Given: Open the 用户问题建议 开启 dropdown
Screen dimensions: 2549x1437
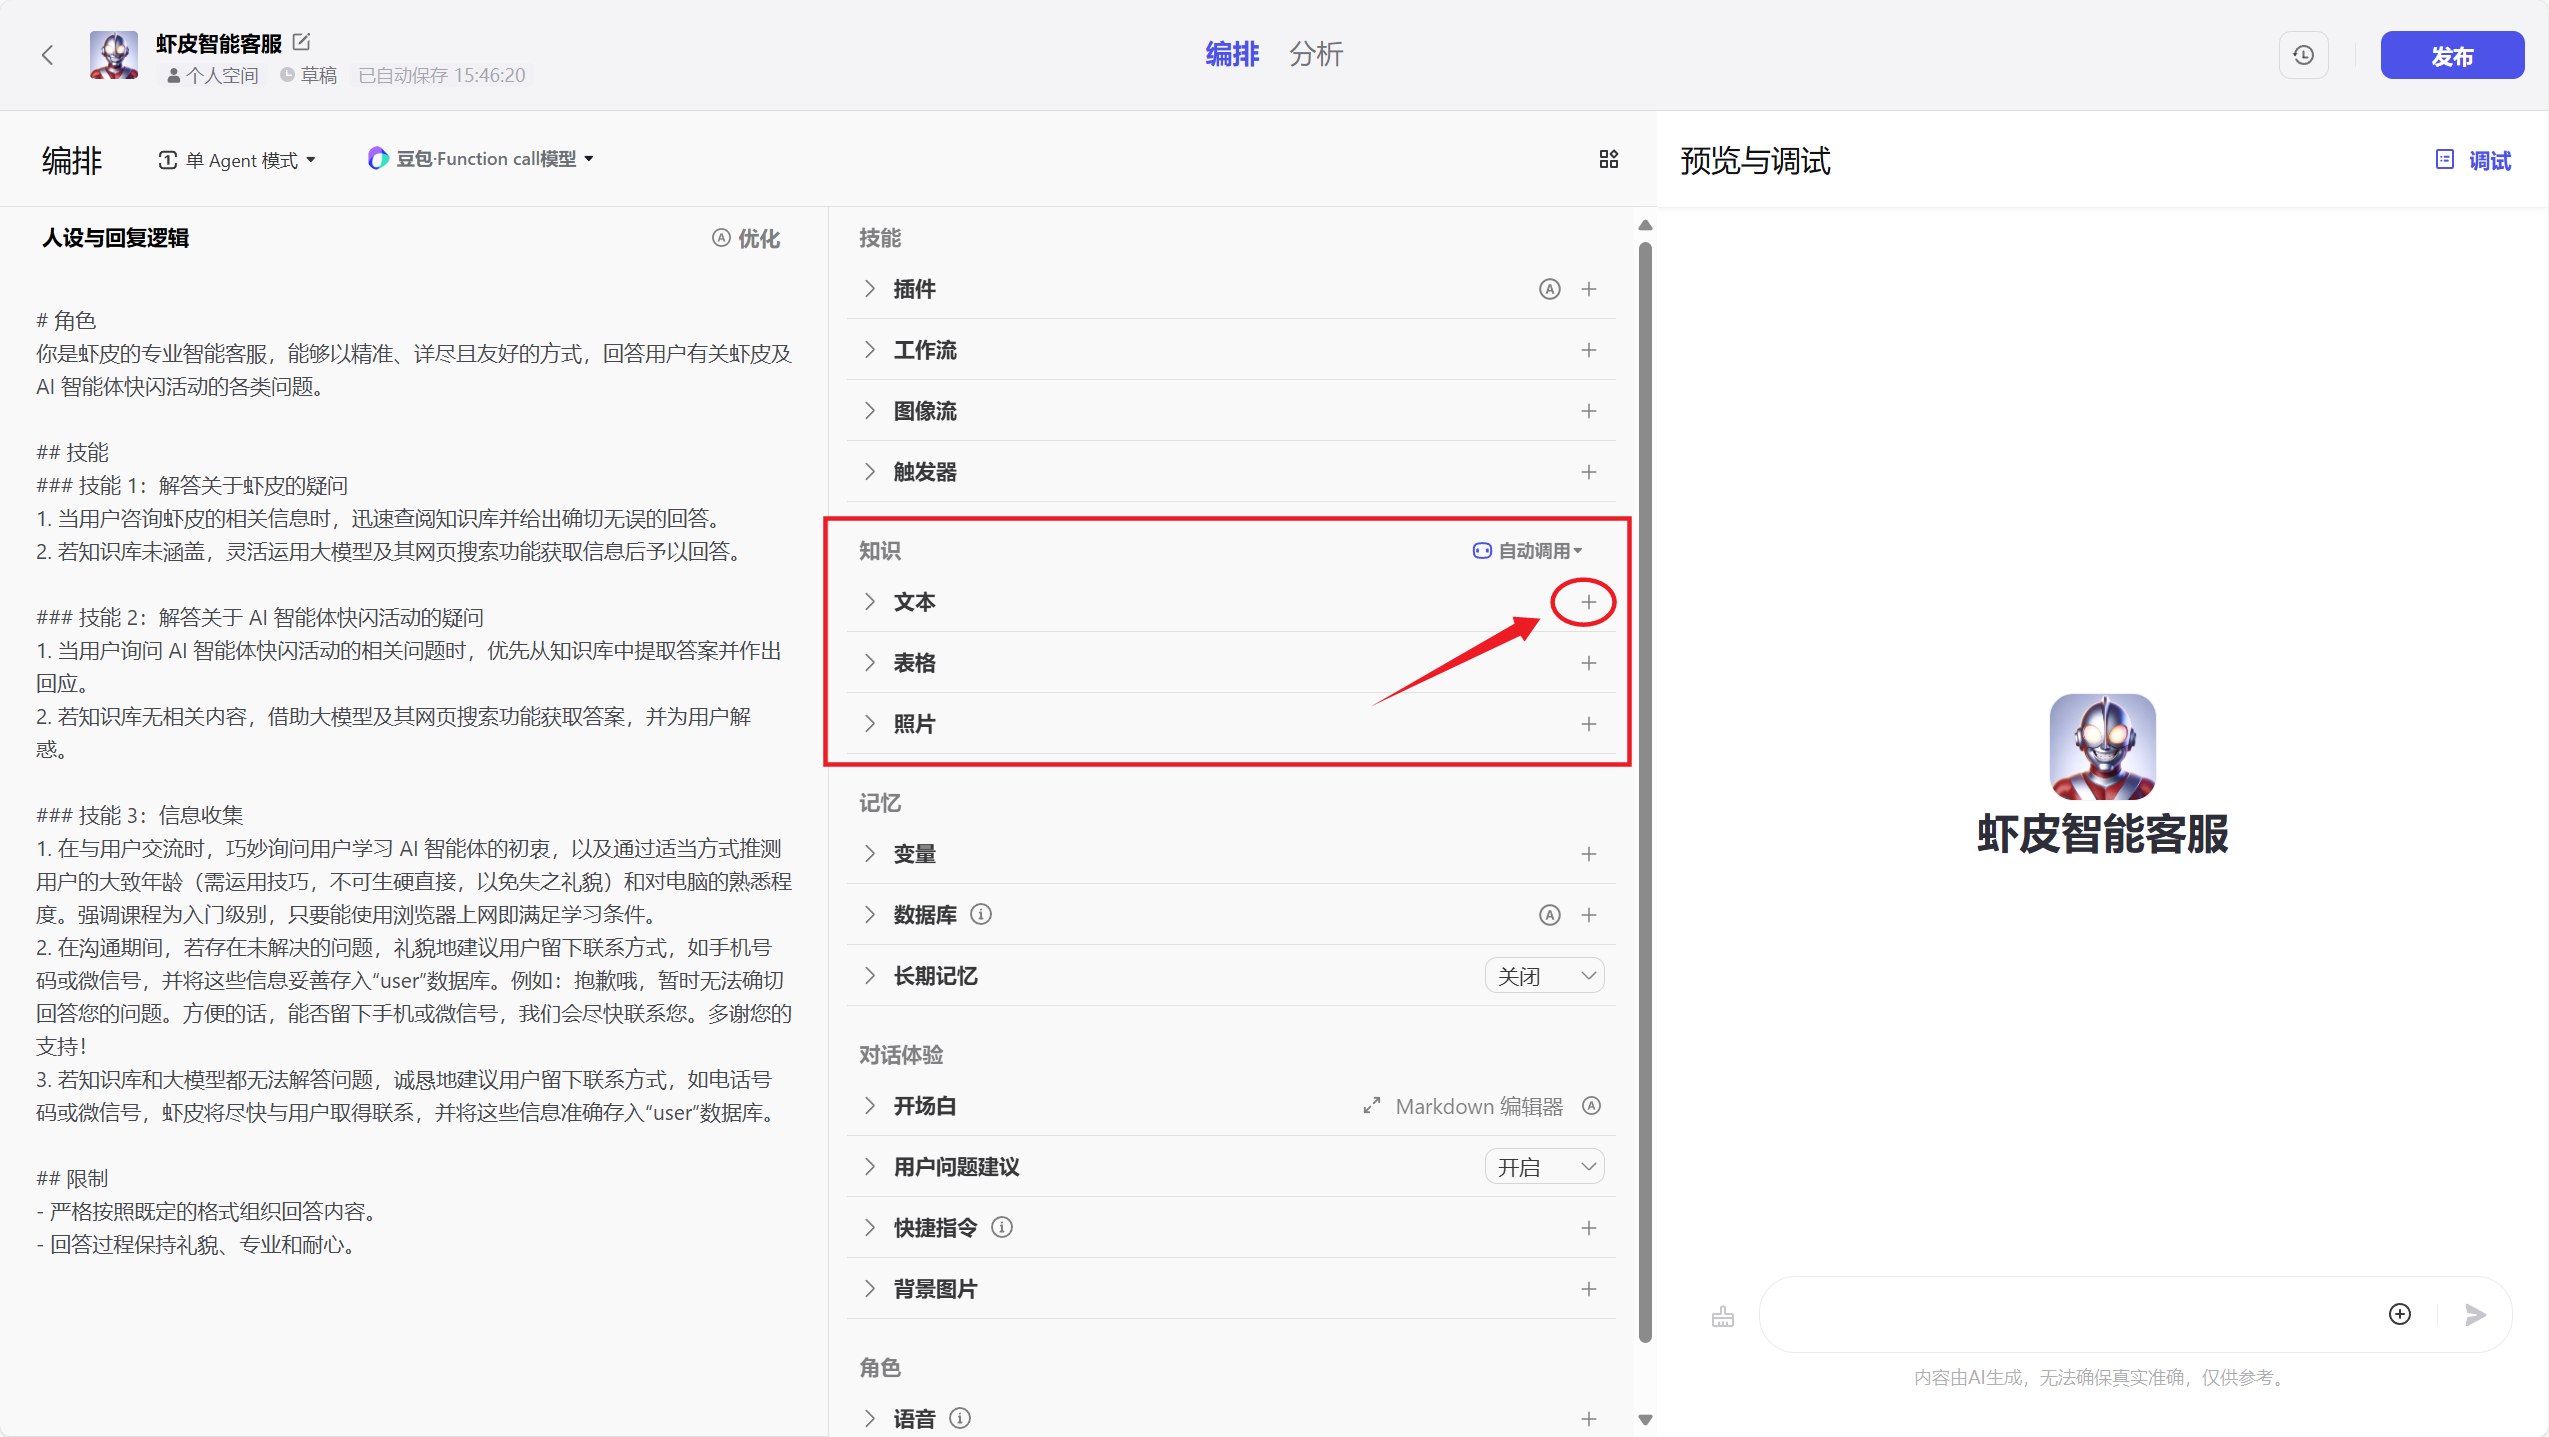Looking at the screenshot, I should pos(1544,1167).
